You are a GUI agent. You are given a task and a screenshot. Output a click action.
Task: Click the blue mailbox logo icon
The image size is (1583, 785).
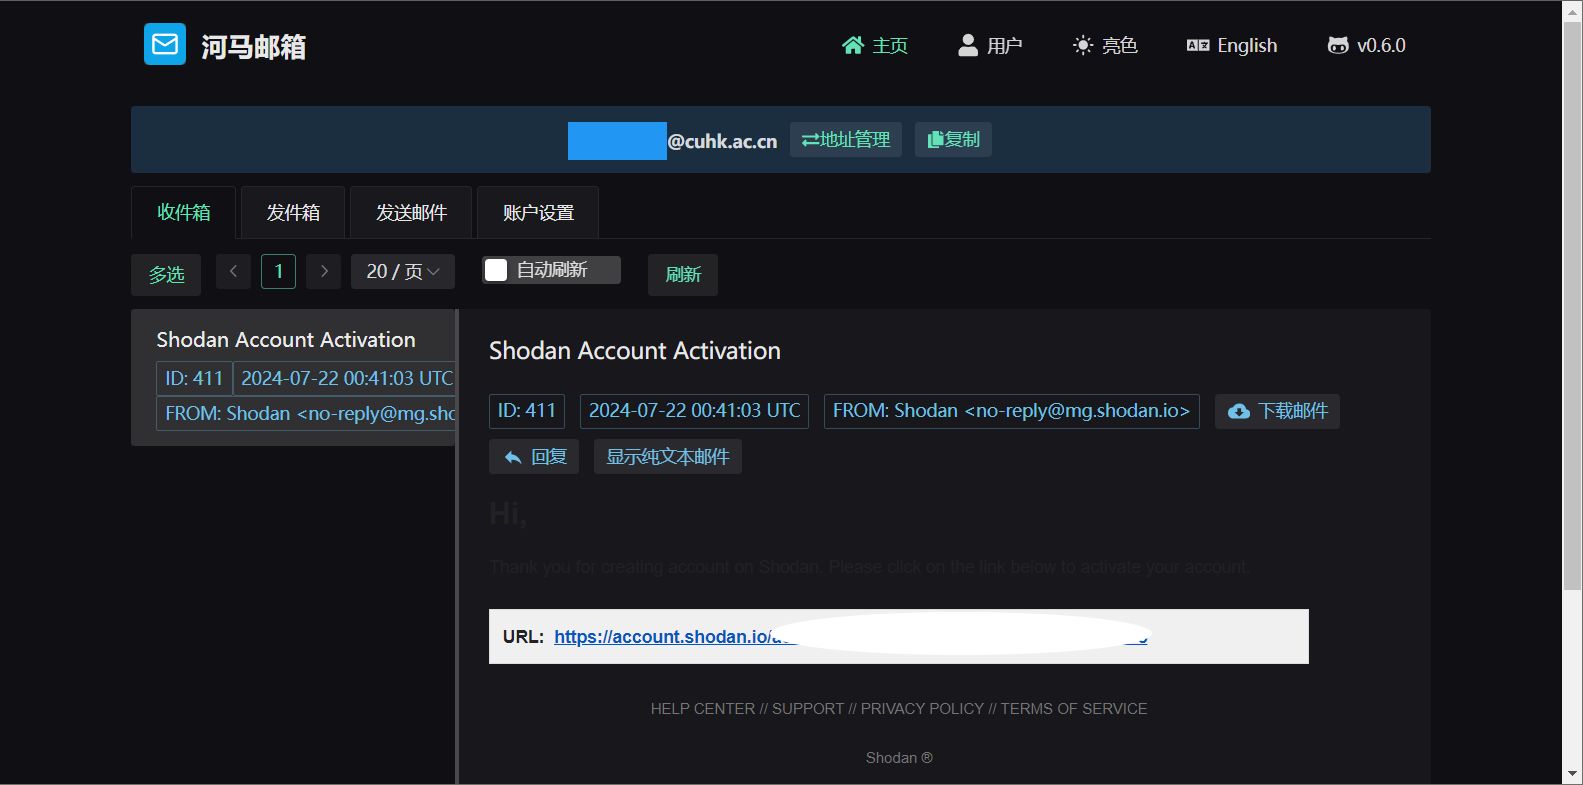click(165, 44)
